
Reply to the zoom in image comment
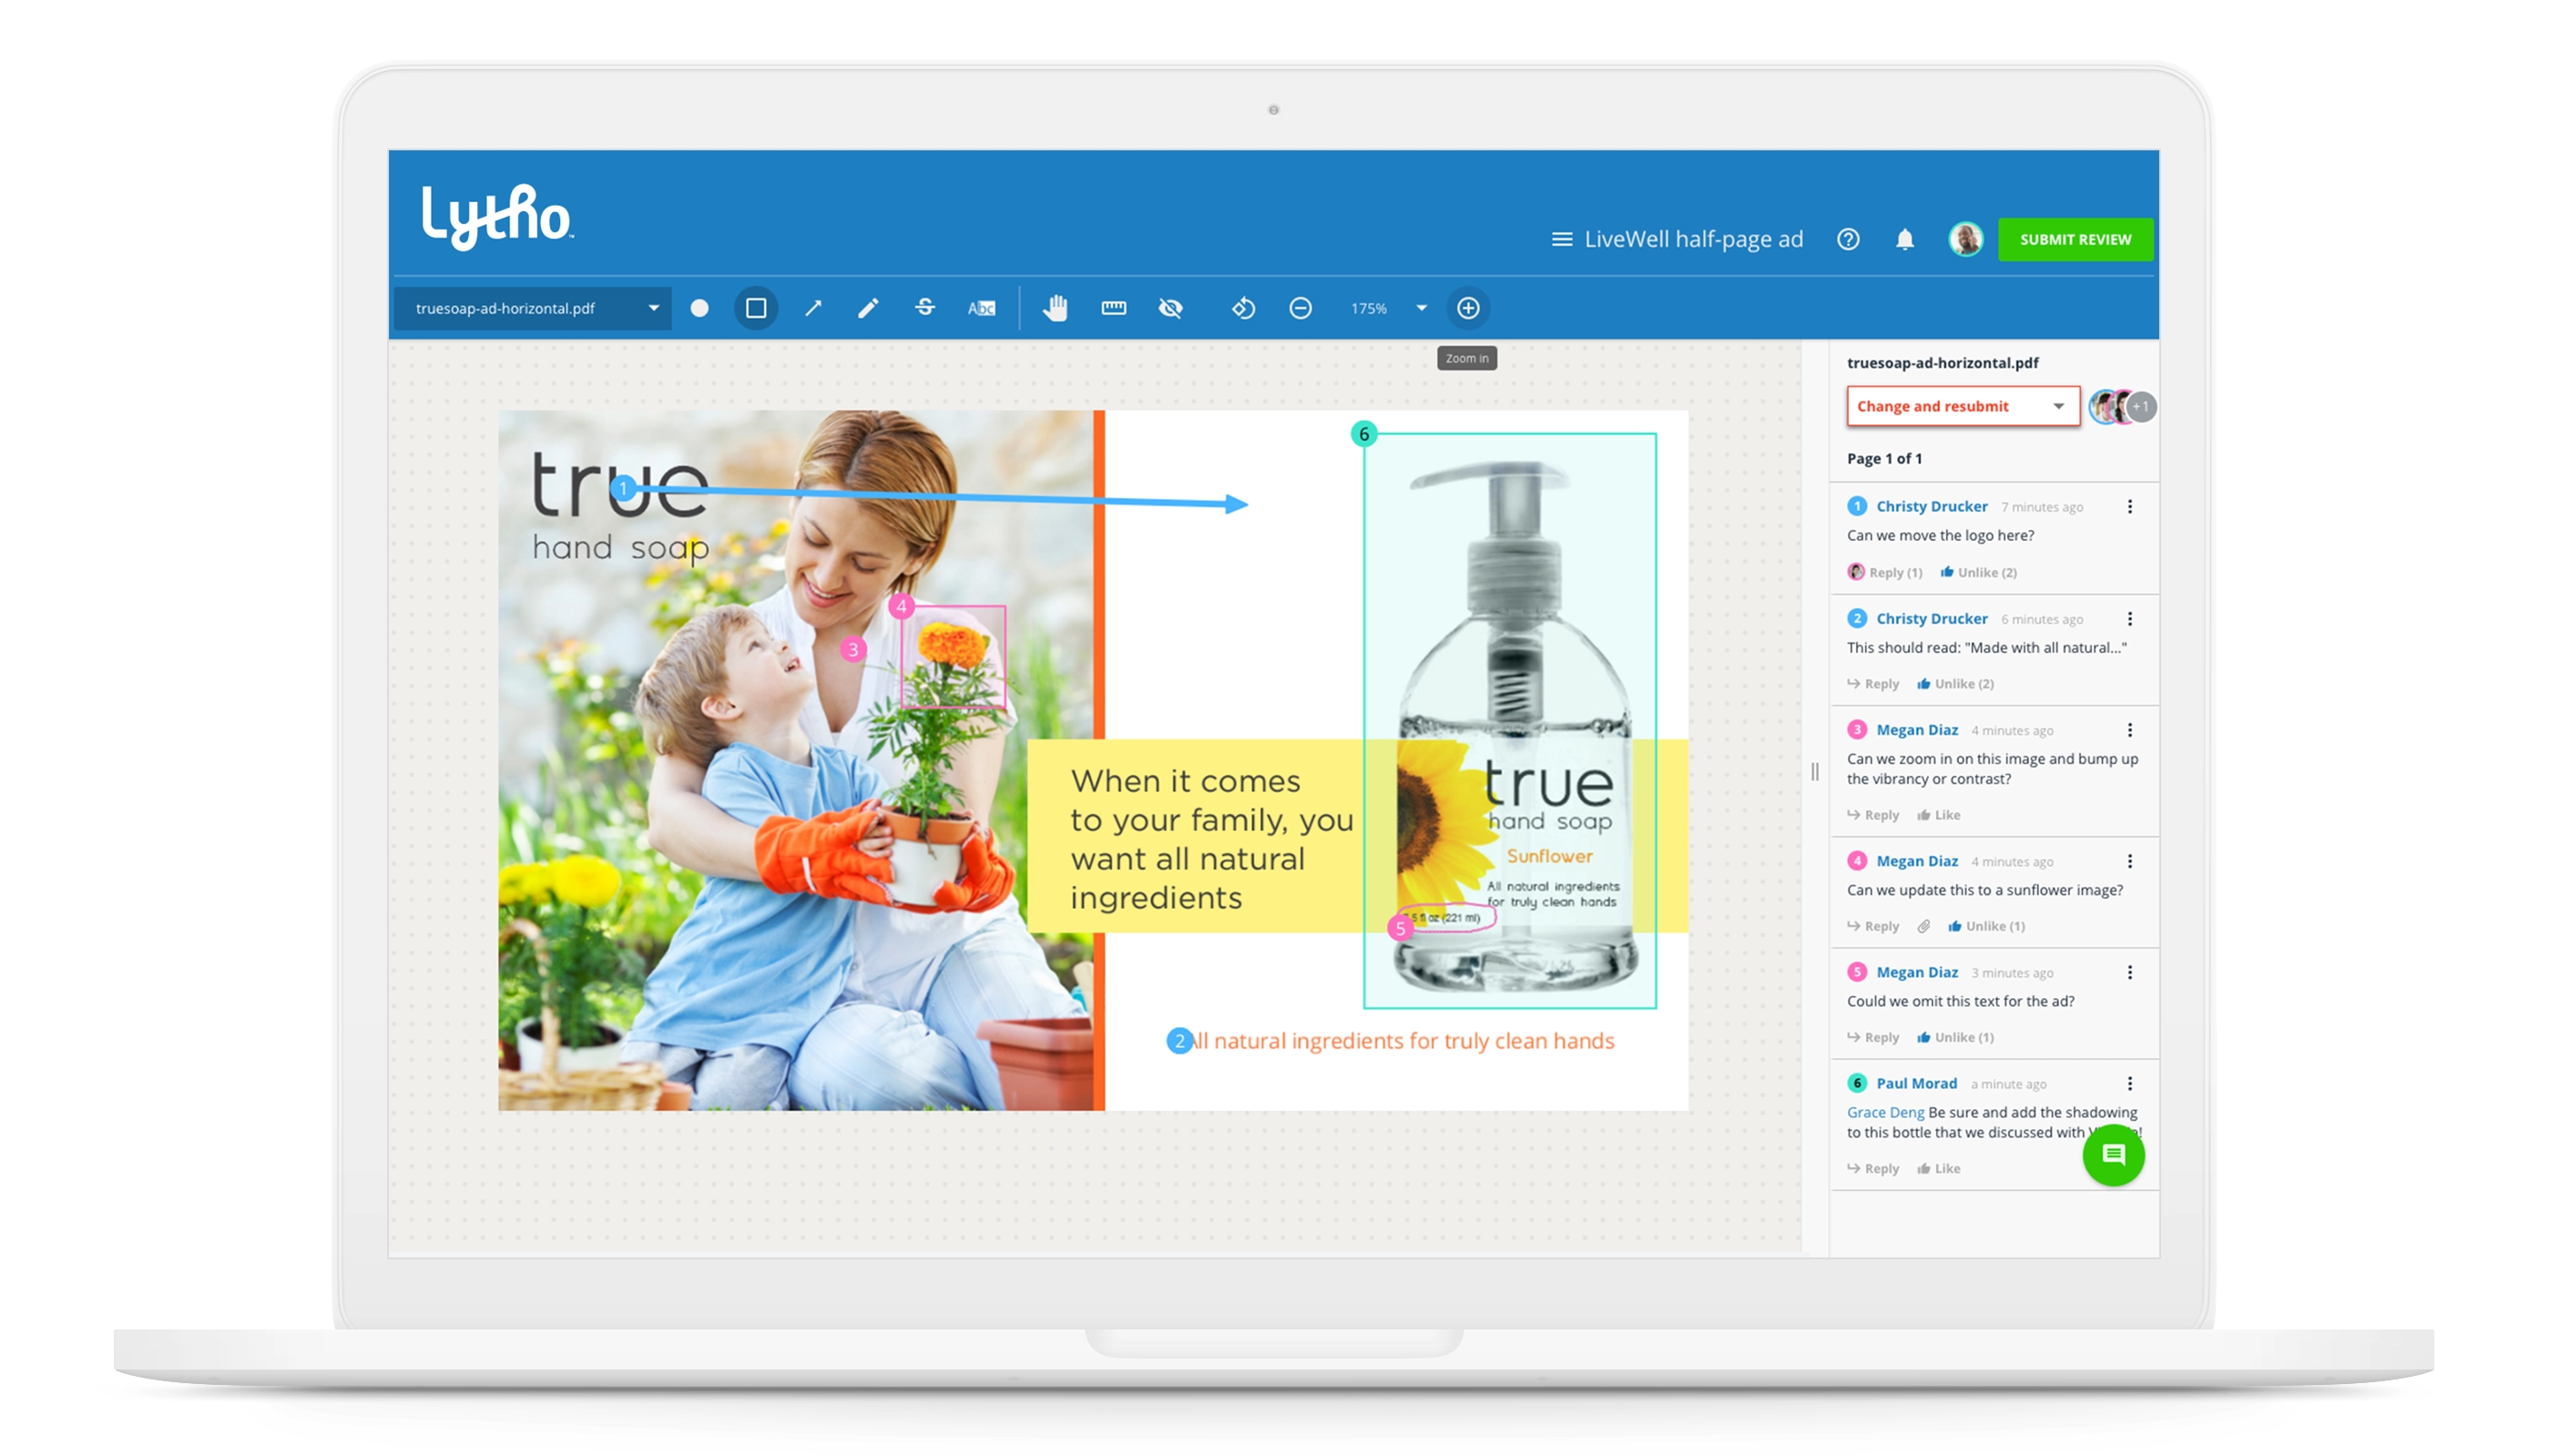click(x=1873, y=815)
